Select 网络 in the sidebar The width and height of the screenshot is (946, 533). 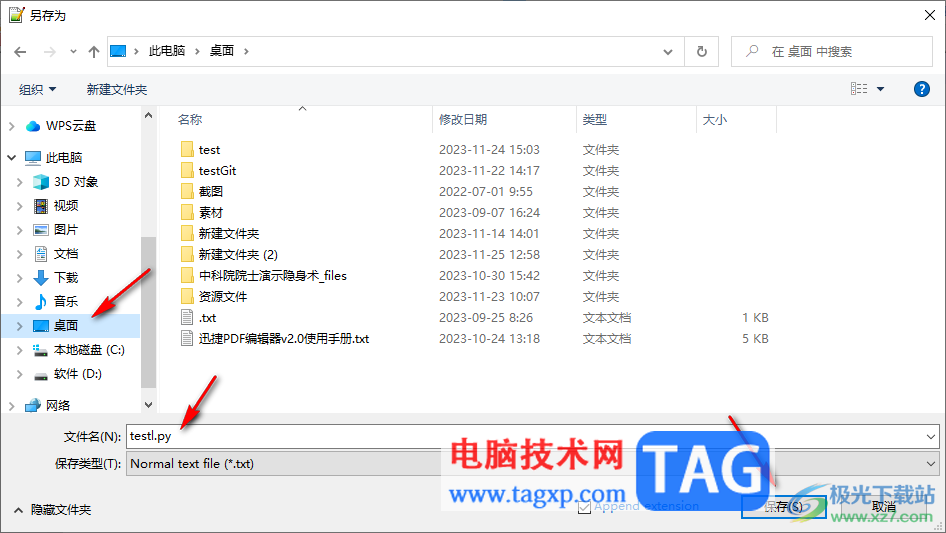58,406
